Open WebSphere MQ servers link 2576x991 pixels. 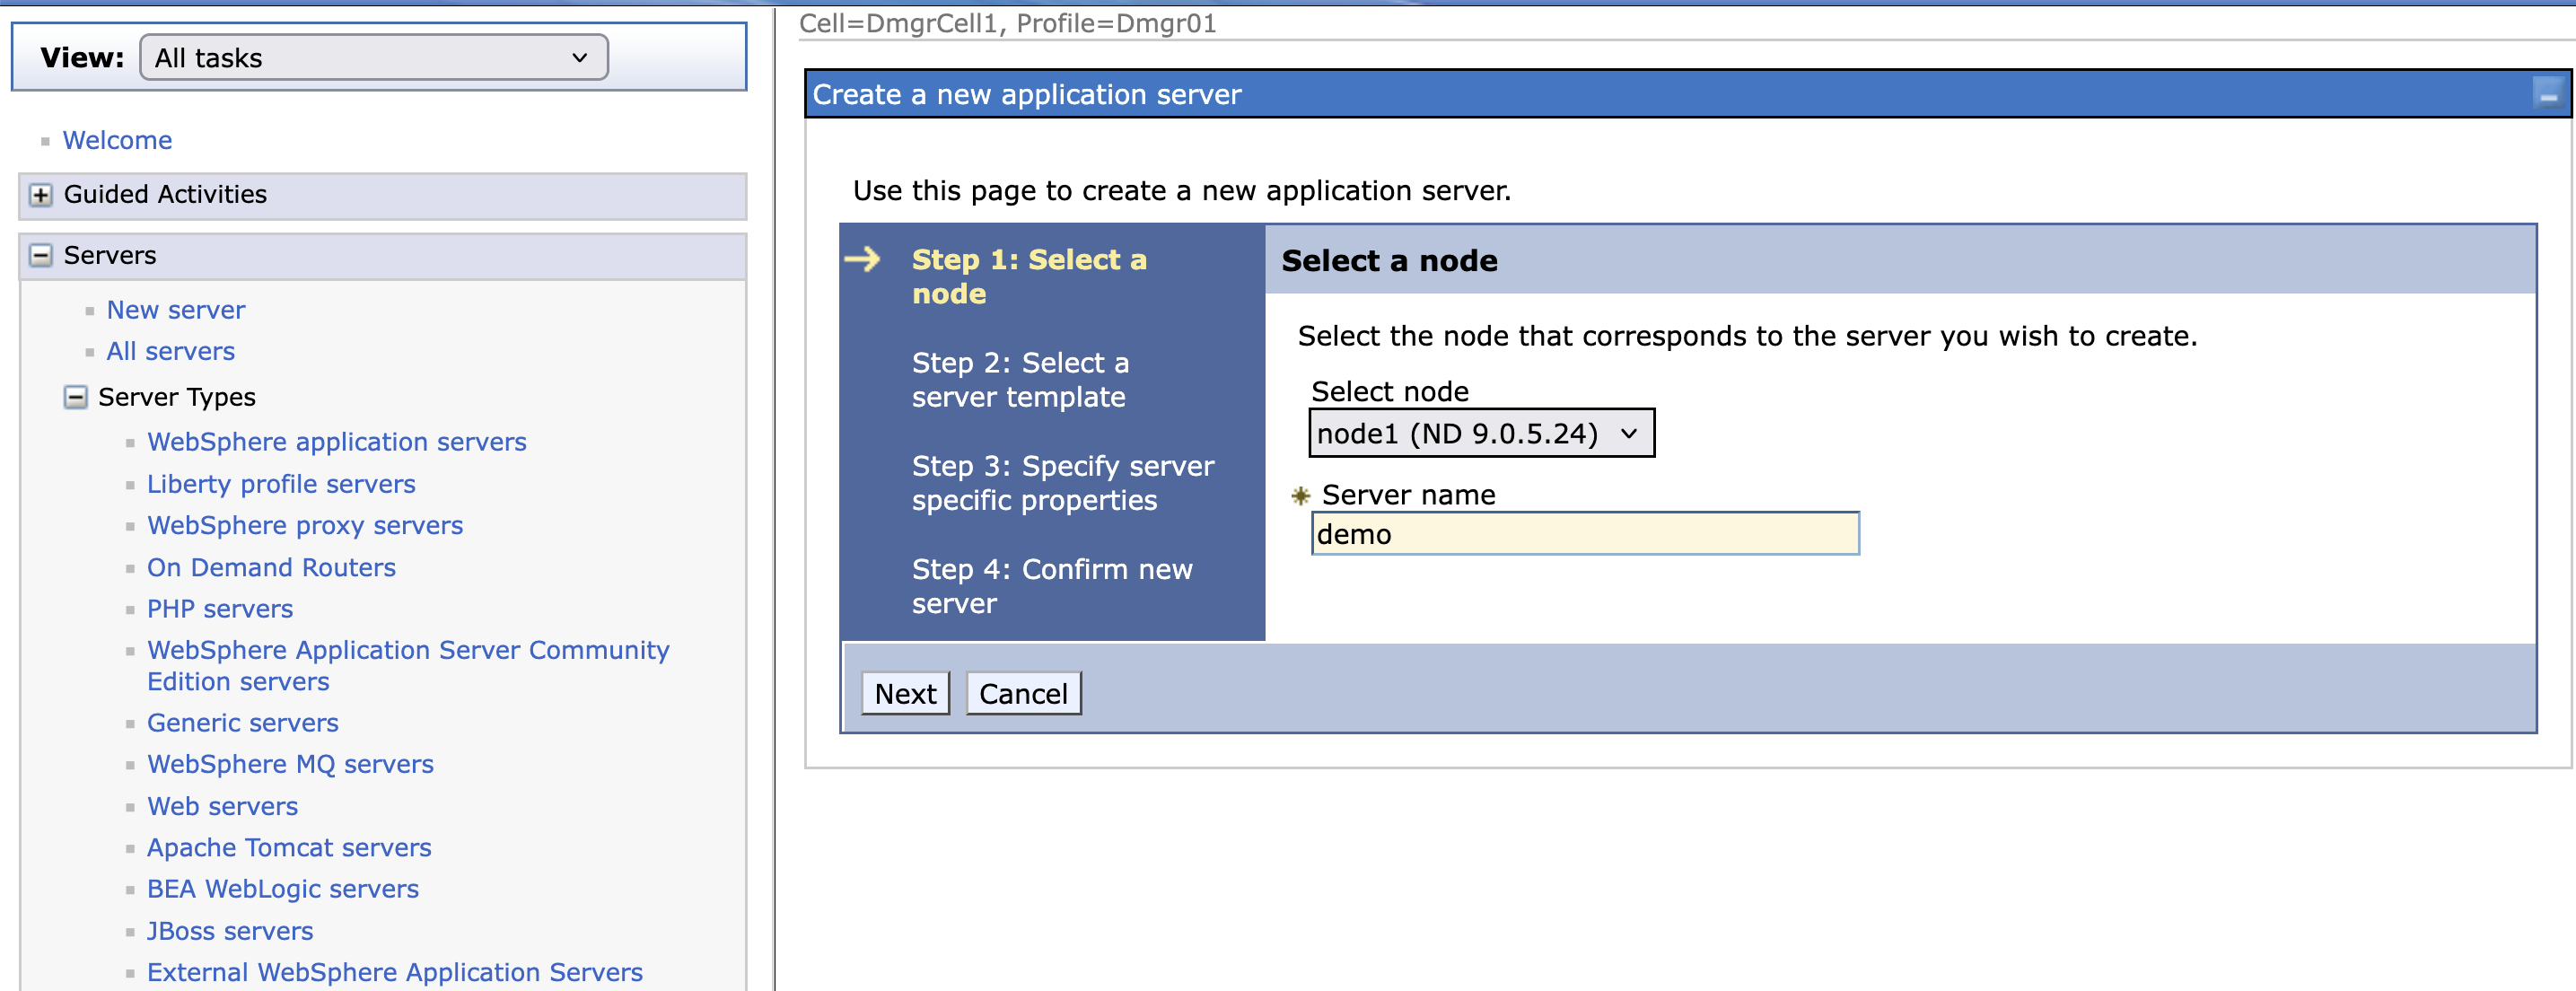click(x=290, y=765)
